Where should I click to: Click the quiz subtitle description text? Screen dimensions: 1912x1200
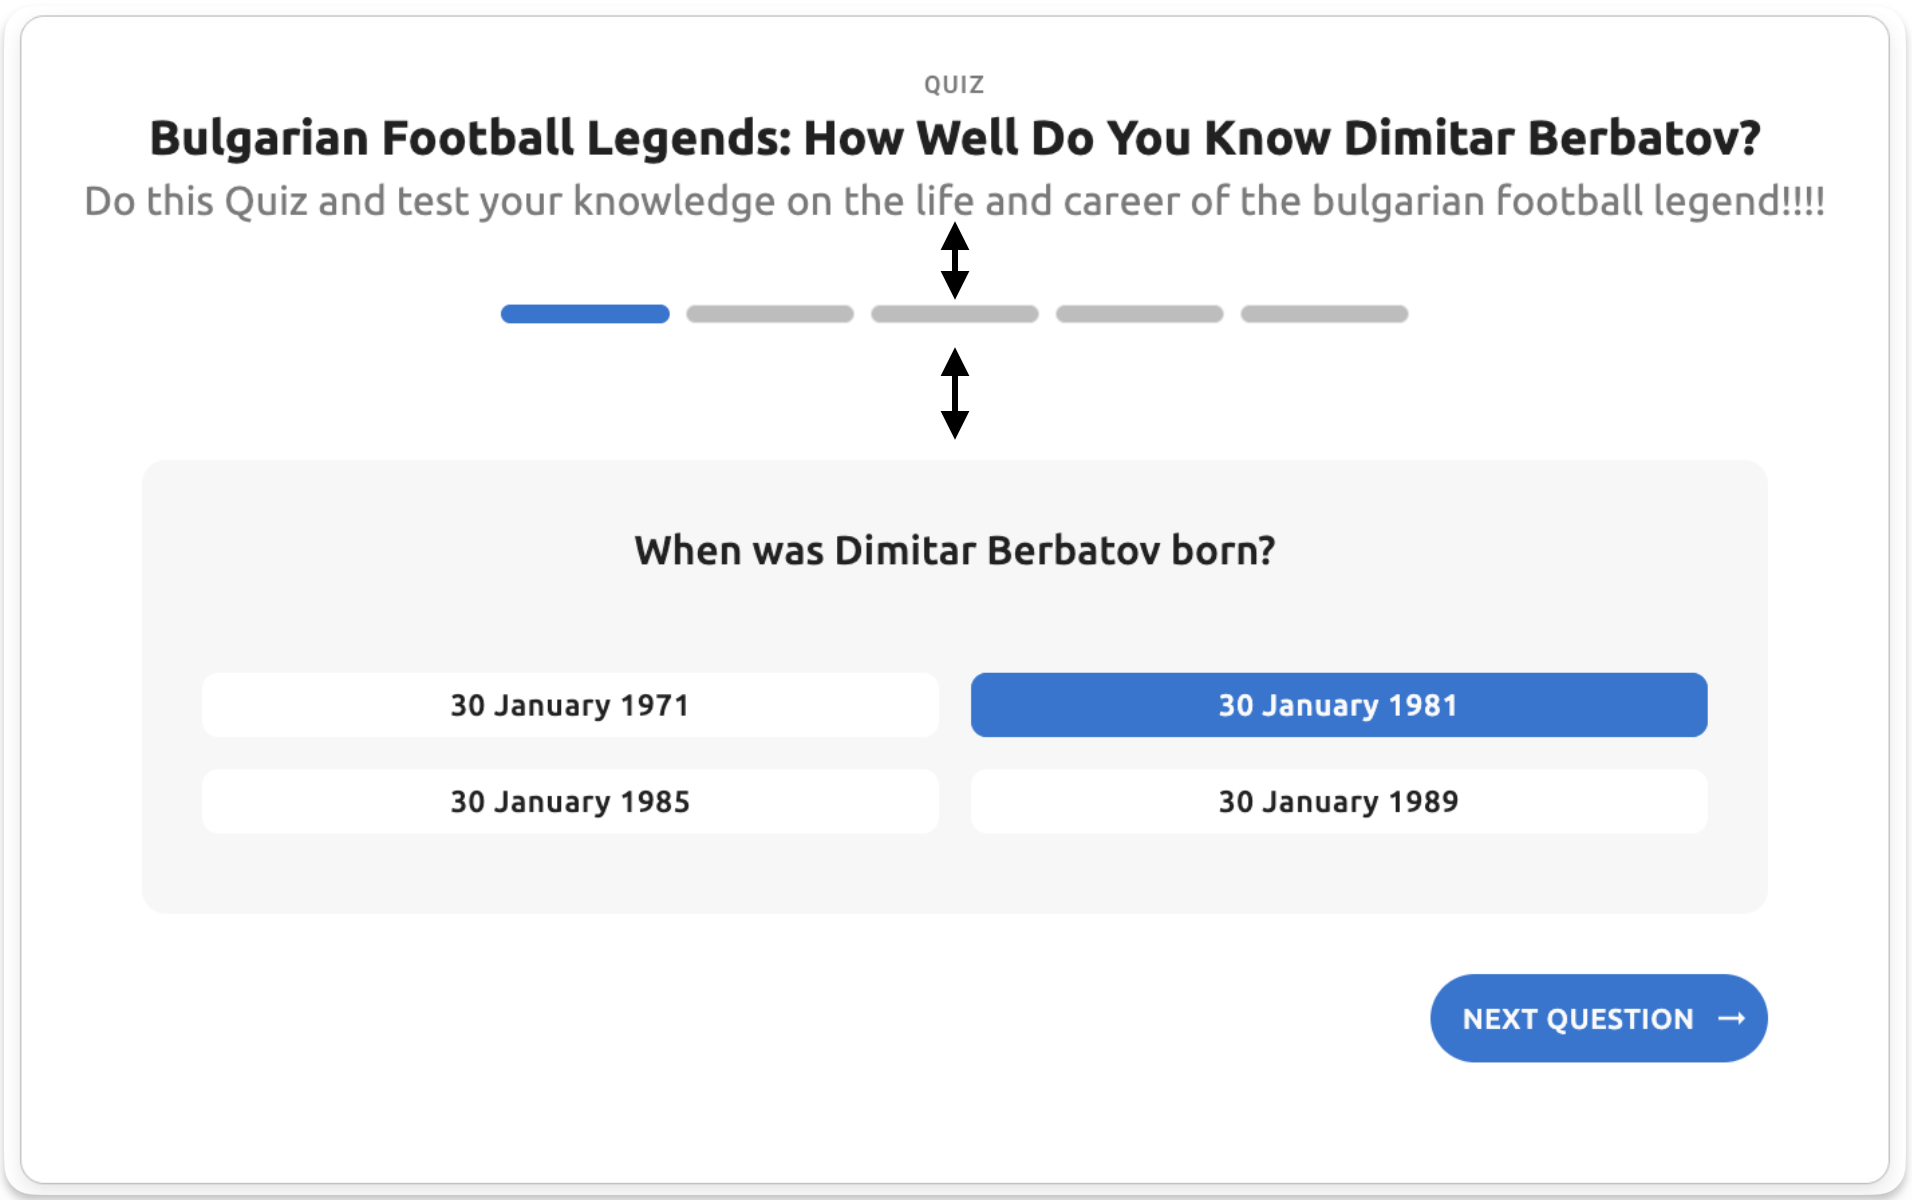[x=954, y=201]
